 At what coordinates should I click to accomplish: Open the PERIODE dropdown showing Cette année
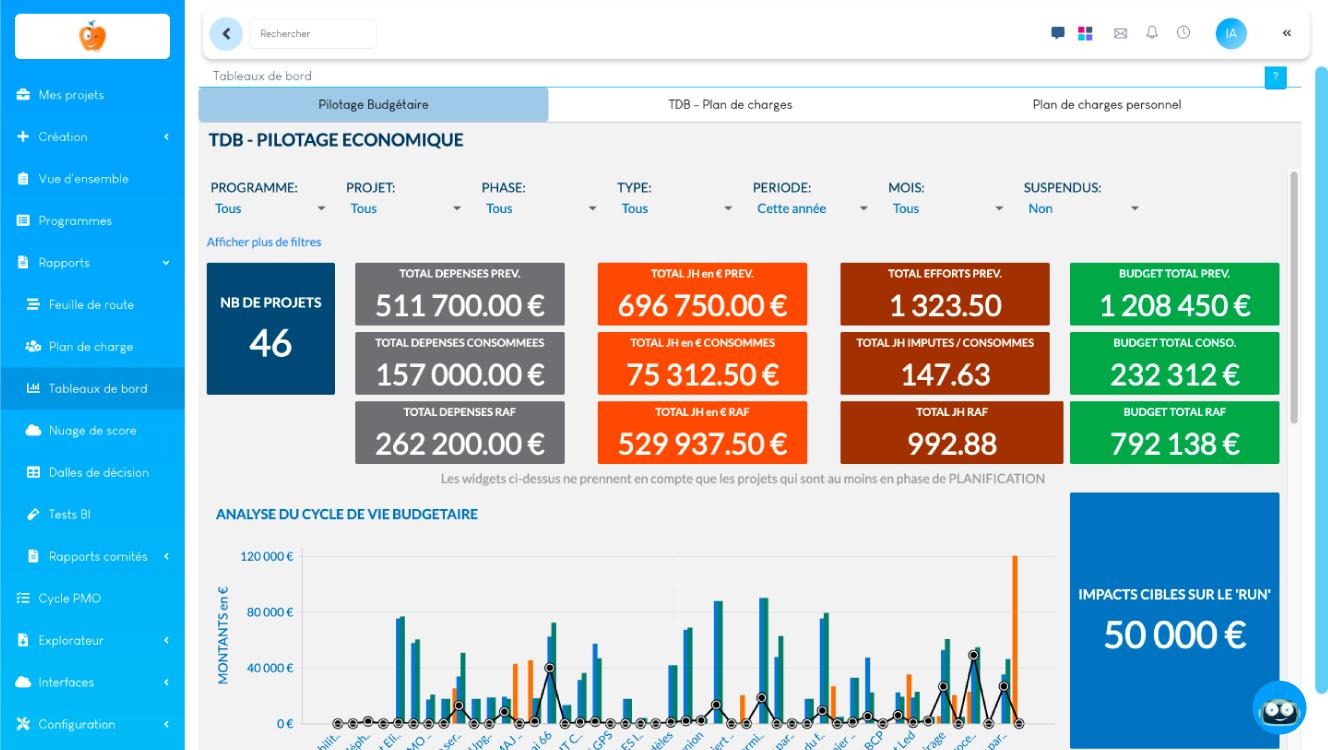click(812, 209)
